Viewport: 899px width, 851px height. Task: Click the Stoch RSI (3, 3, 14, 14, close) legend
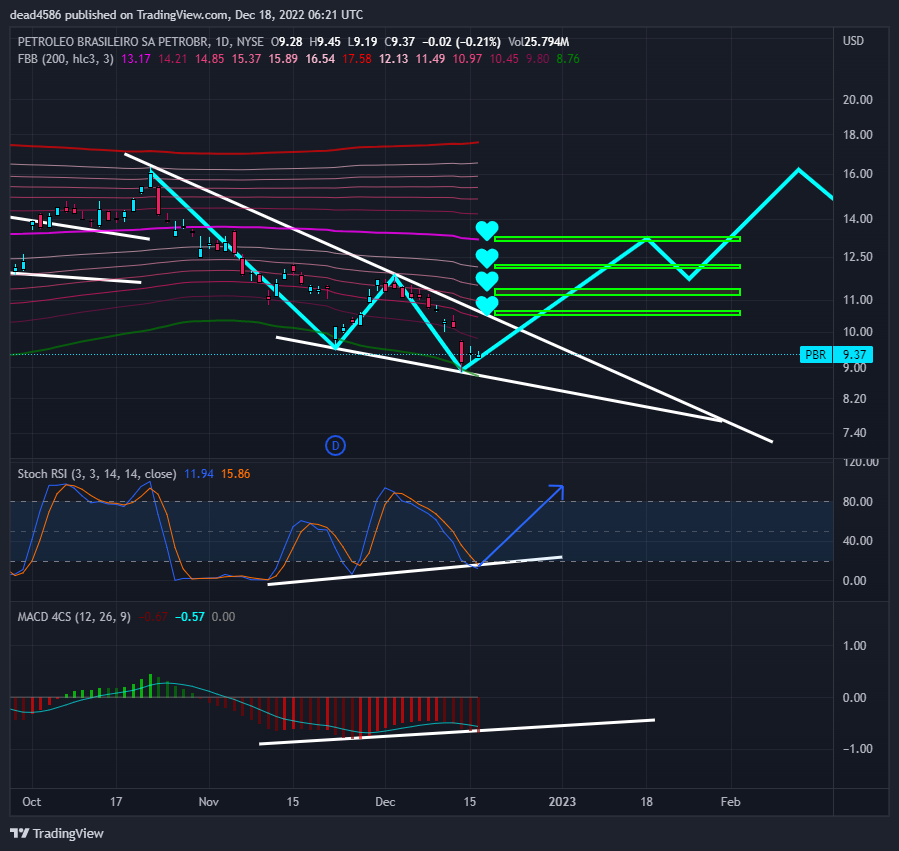tap(97, 474)
